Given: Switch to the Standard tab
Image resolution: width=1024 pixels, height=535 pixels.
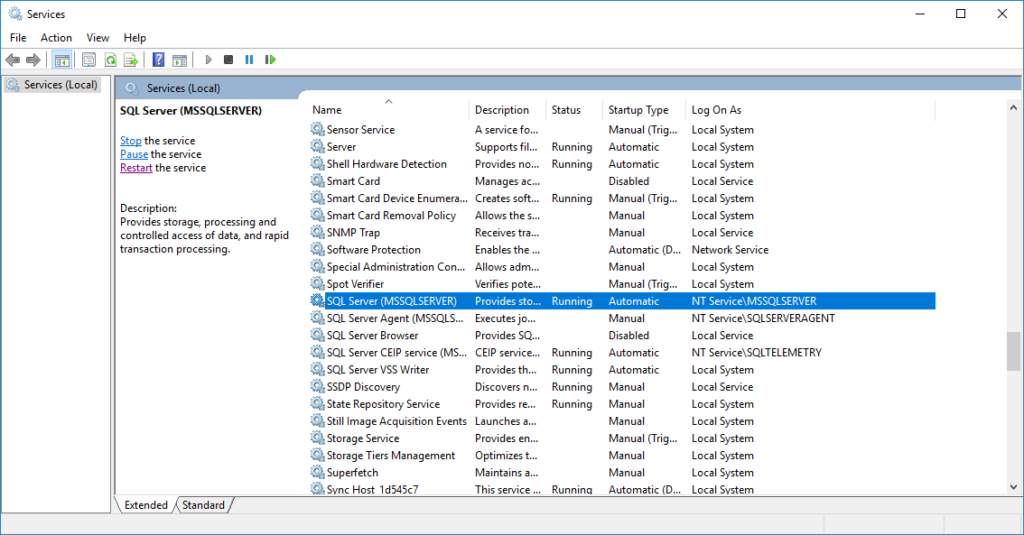Looking at the screenshot, I should point(203,505).
